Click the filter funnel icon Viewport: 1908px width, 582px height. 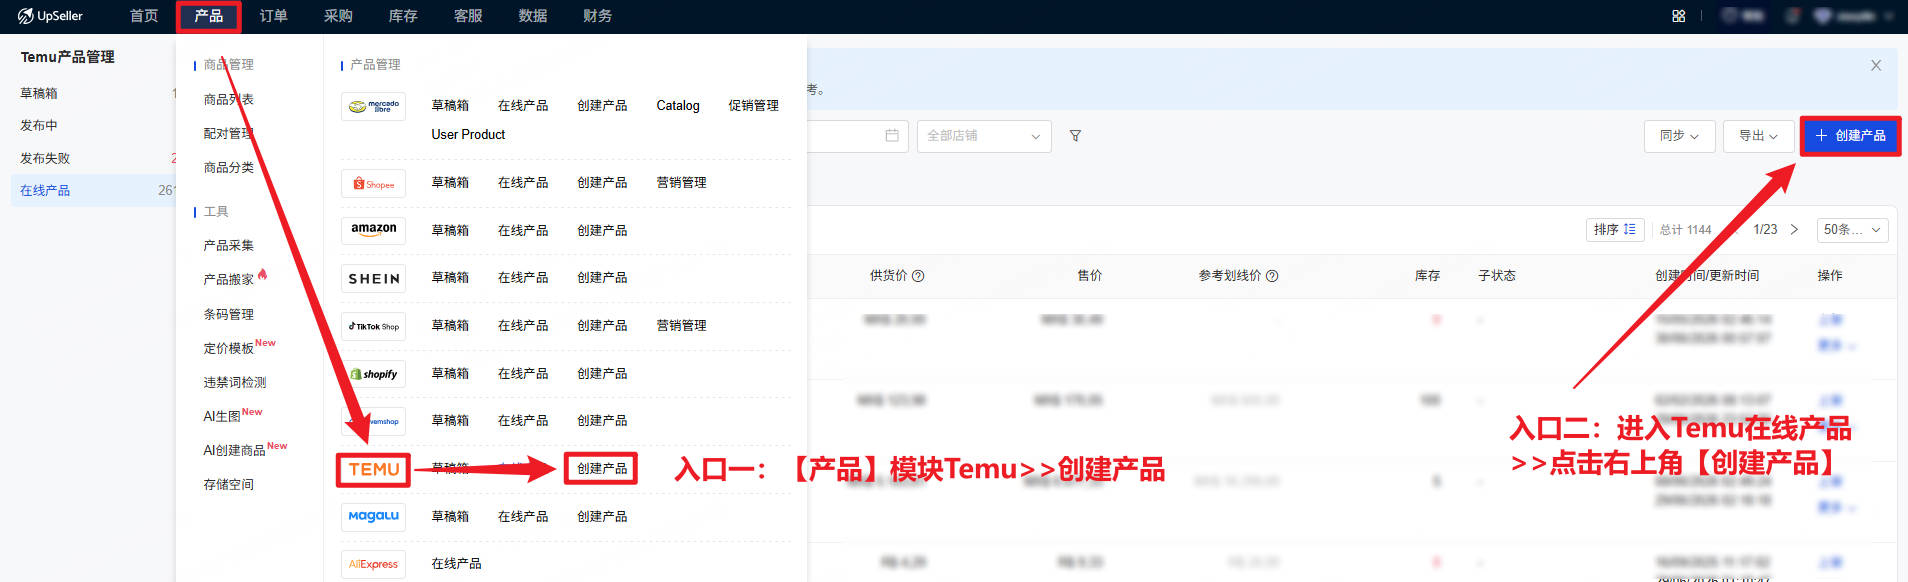pyautogui.click(x=1075, y=136)
